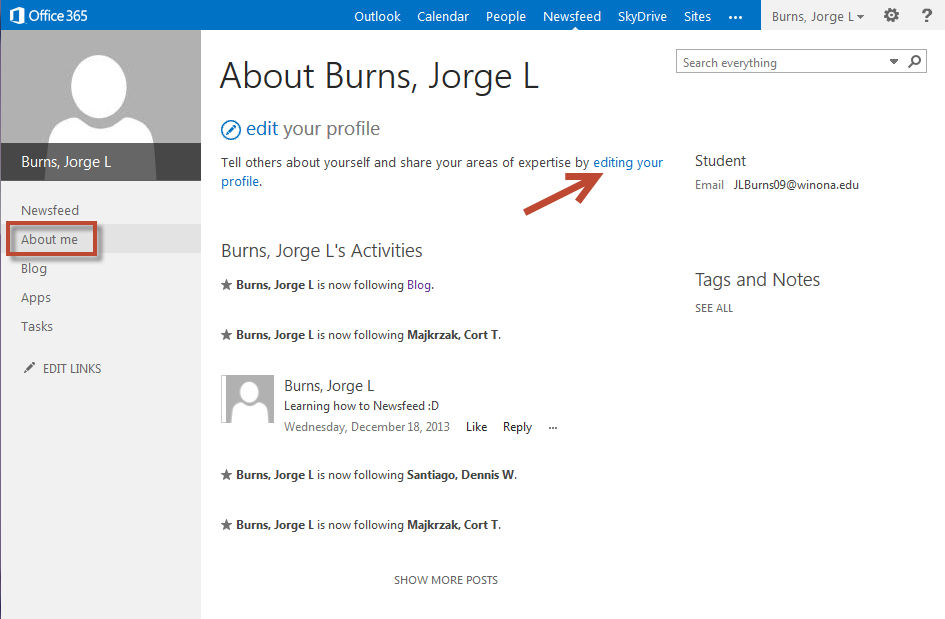Screen dimensions: 945x619
Task: Click the search magnifier icon
Action: tap(914, 62)
